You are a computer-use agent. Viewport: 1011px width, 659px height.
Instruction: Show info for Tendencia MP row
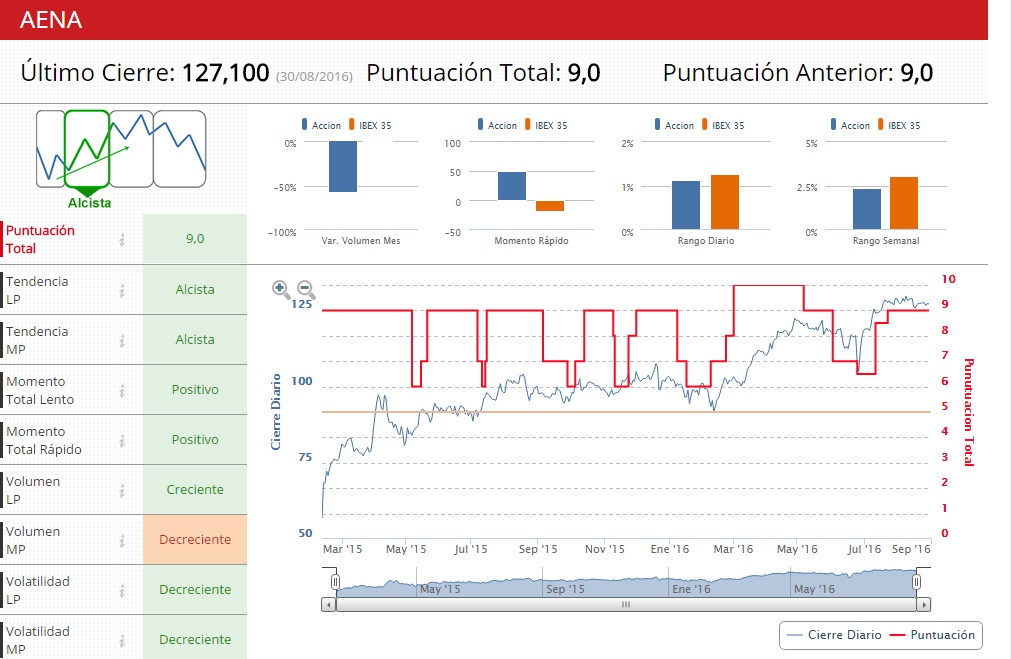click(x=122, y=340)
